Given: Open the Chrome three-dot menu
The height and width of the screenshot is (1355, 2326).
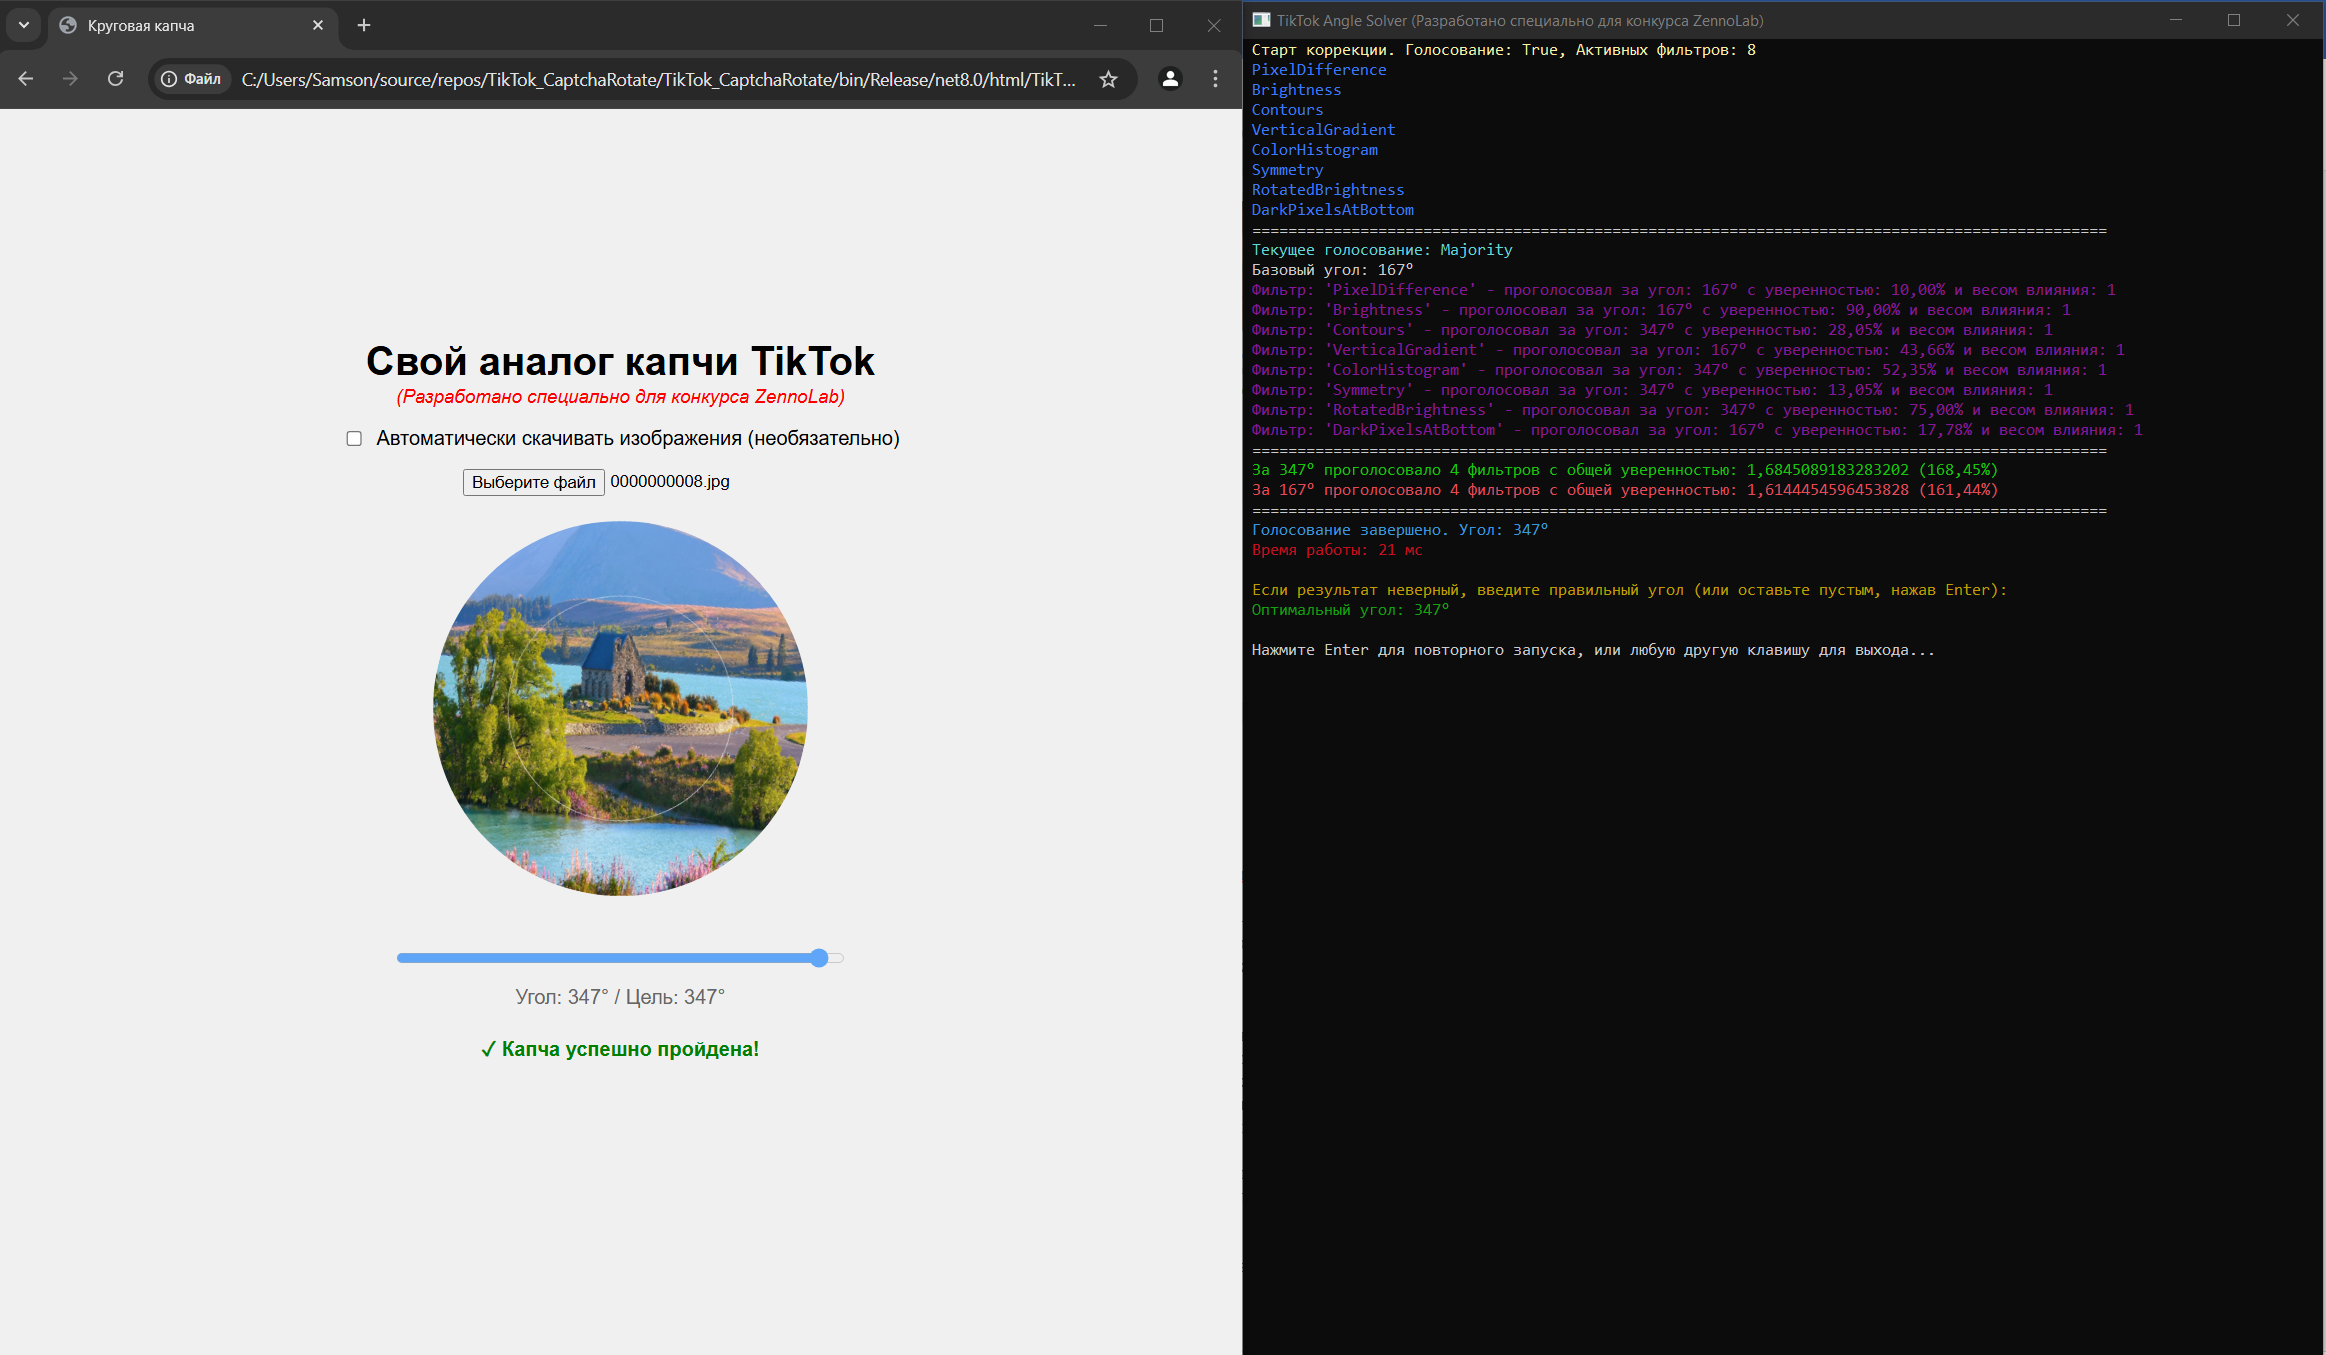Looking at the screenshot, I should [x=1215, y=79].
